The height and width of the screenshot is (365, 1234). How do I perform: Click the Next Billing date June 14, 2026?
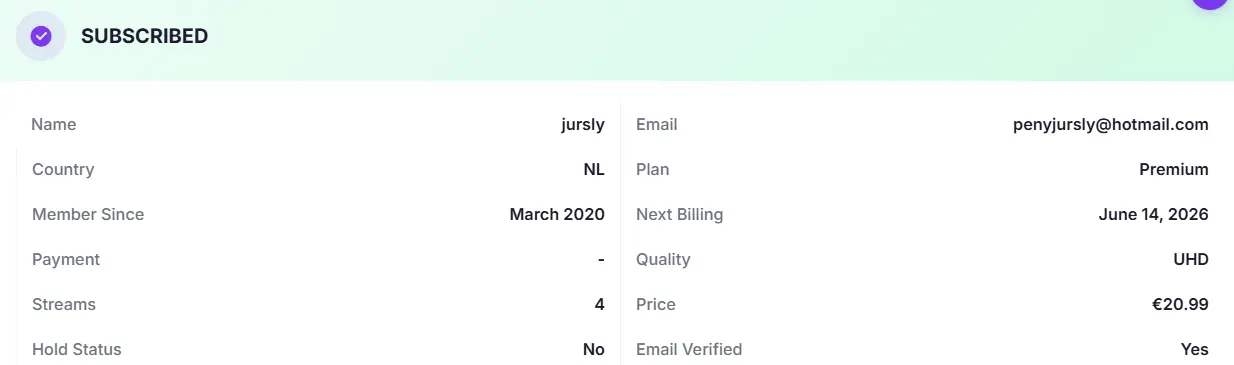1151,214
